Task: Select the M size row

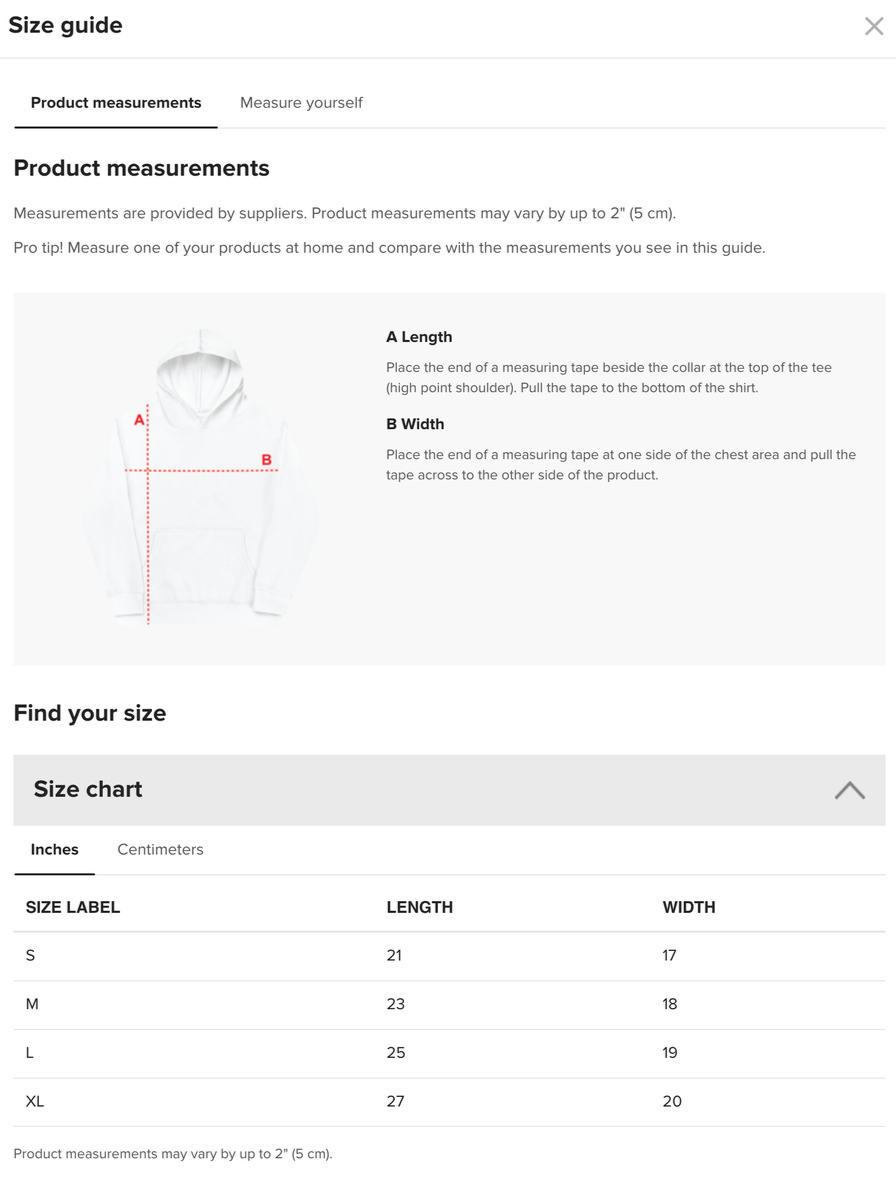Action: [450, 1005]
